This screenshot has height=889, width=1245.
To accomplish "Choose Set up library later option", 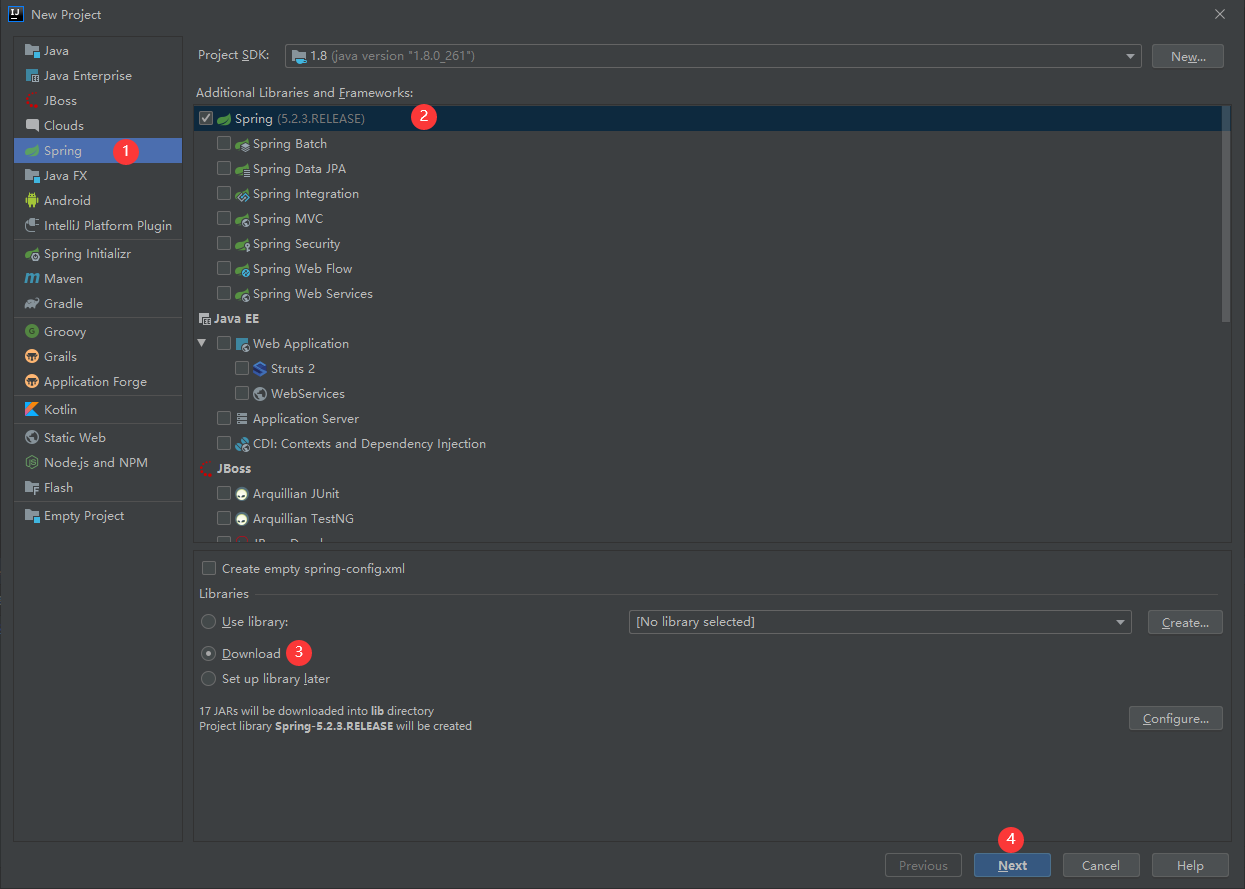I will click(x=208, y=678).
